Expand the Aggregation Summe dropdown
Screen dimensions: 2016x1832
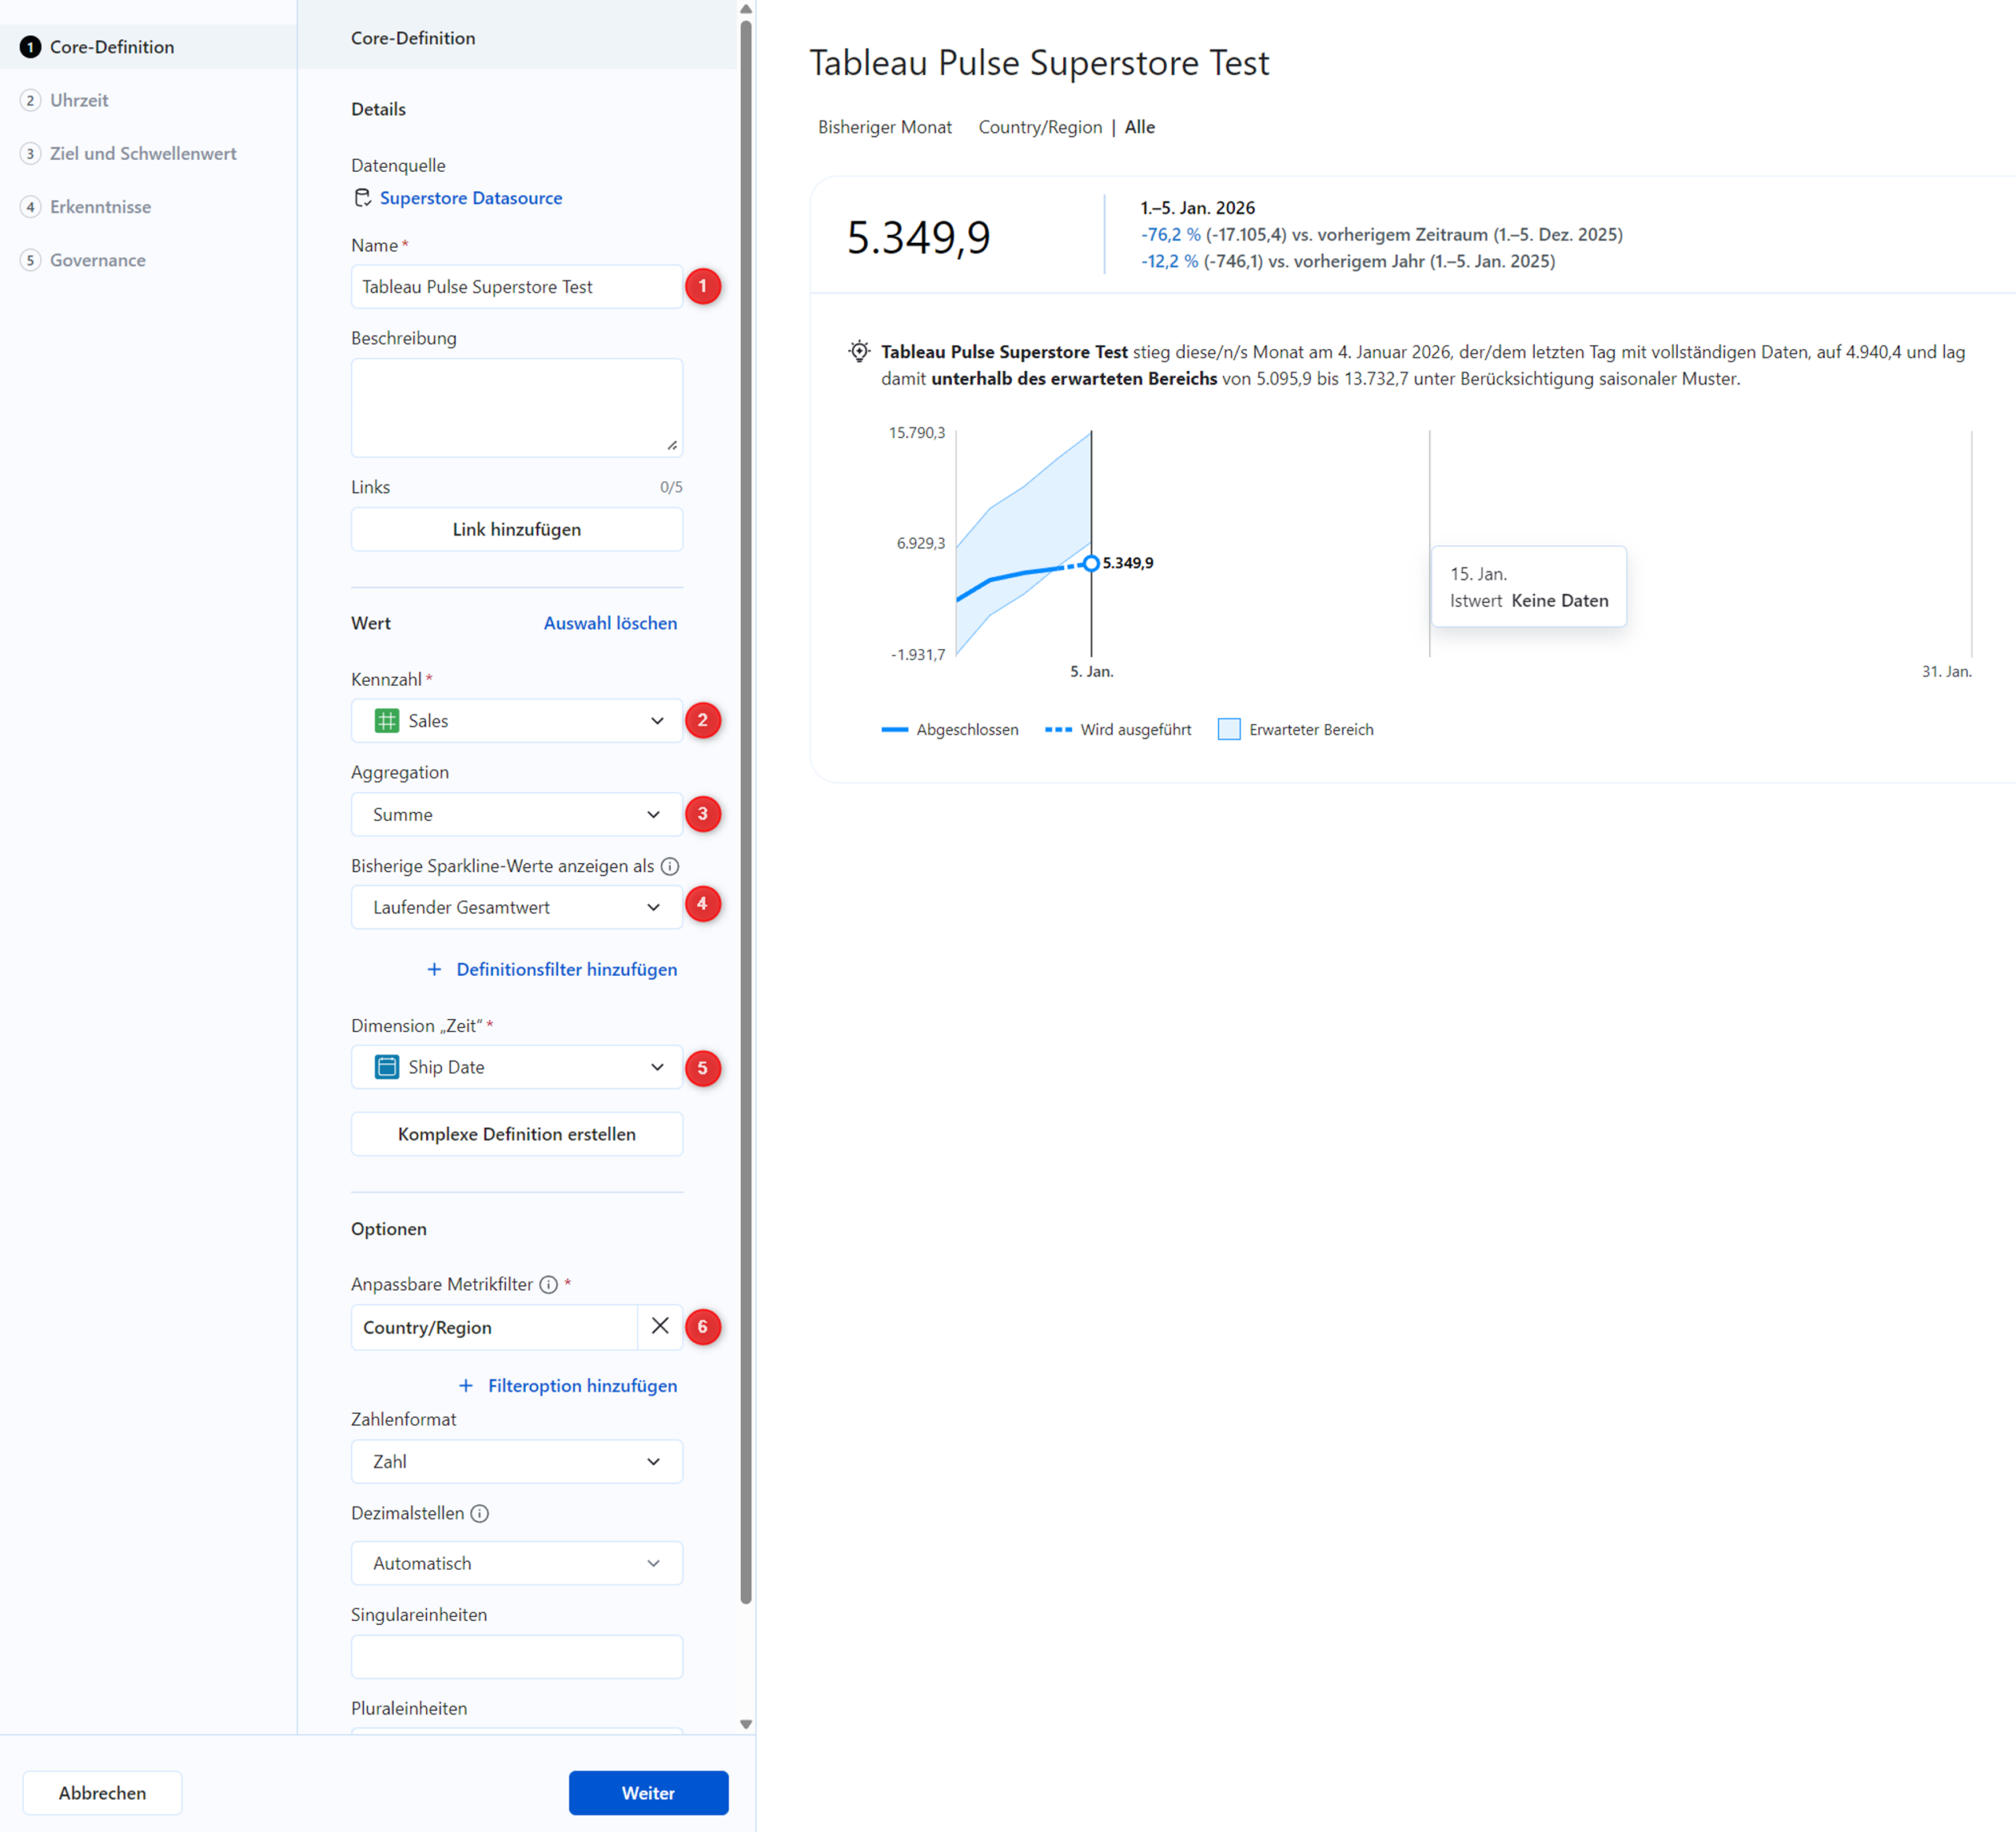516,814
